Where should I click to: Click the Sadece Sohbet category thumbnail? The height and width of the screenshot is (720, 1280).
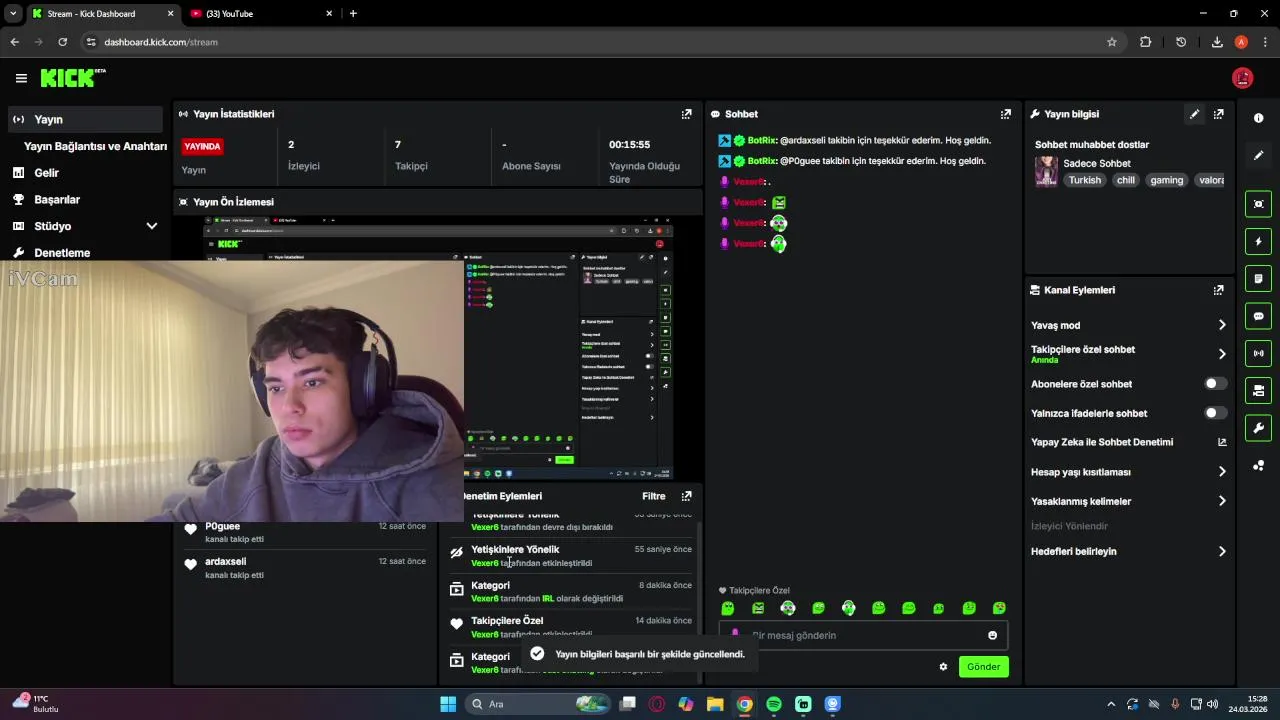coord(1046,171)
